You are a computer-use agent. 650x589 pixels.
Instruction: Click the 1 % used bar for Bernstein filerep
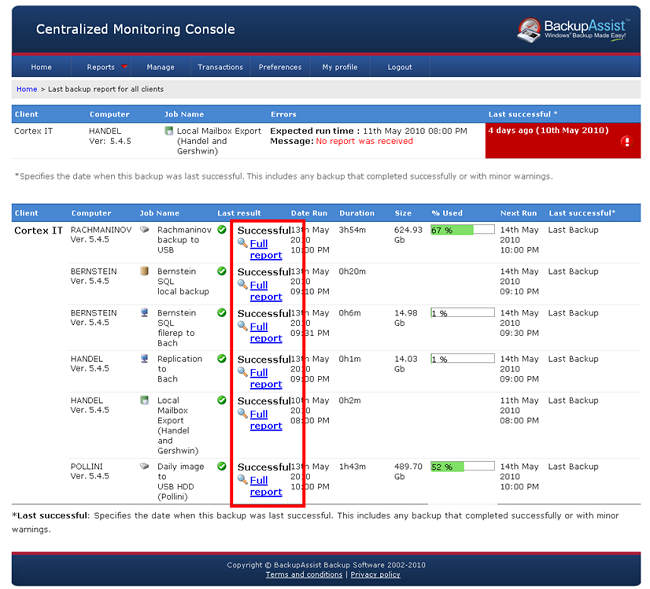(x=462, y=313)
